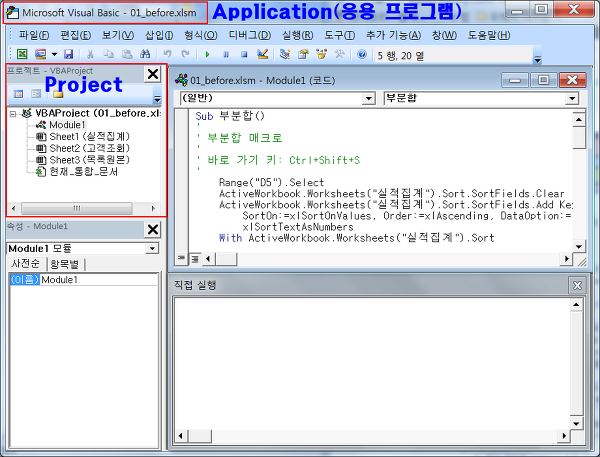This screenshot has width=600, height=457.
Task: Select Sheet1 (실적집계) in project tree
Action: tap(90, 136)
